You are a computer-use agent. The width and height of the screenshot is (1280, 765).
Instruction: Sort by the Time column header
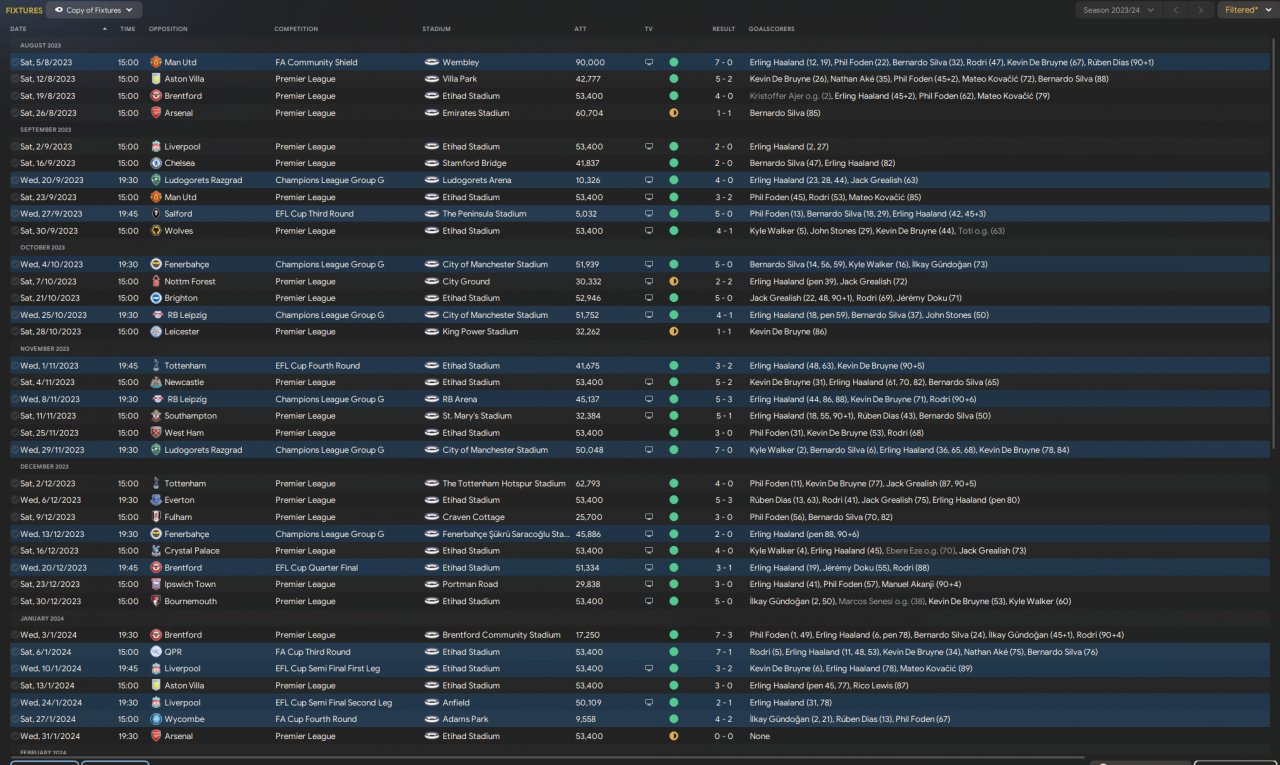coord(128,29)
